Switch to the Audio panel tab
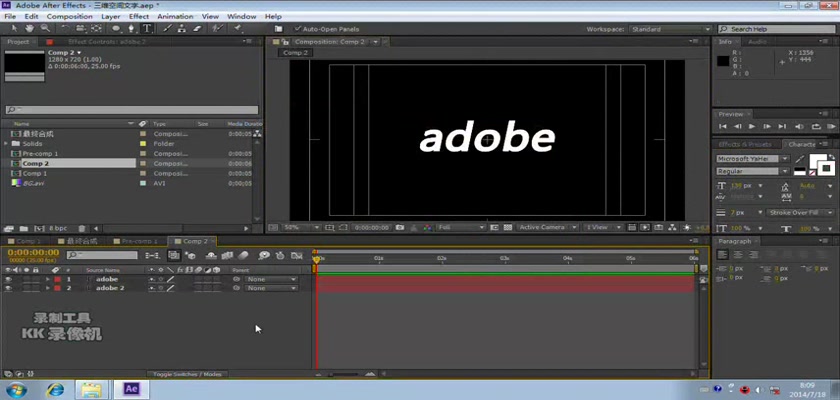 tap(758, 42)
